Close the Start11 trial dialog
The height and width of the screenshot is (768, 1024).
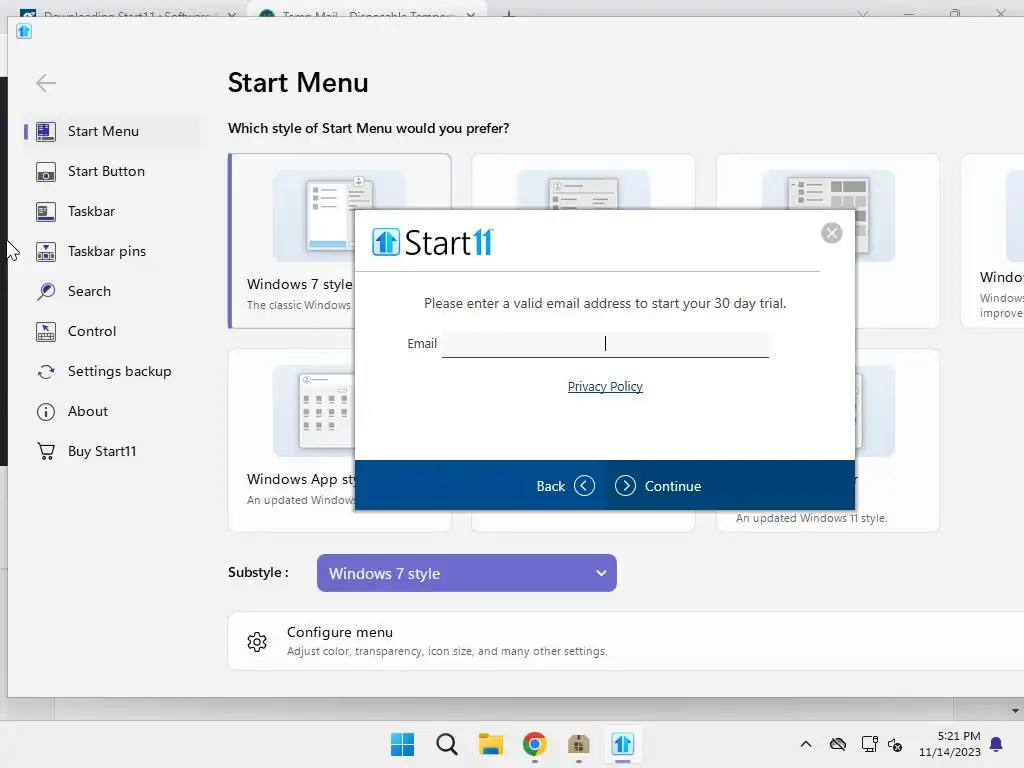(x=831, y=233)
